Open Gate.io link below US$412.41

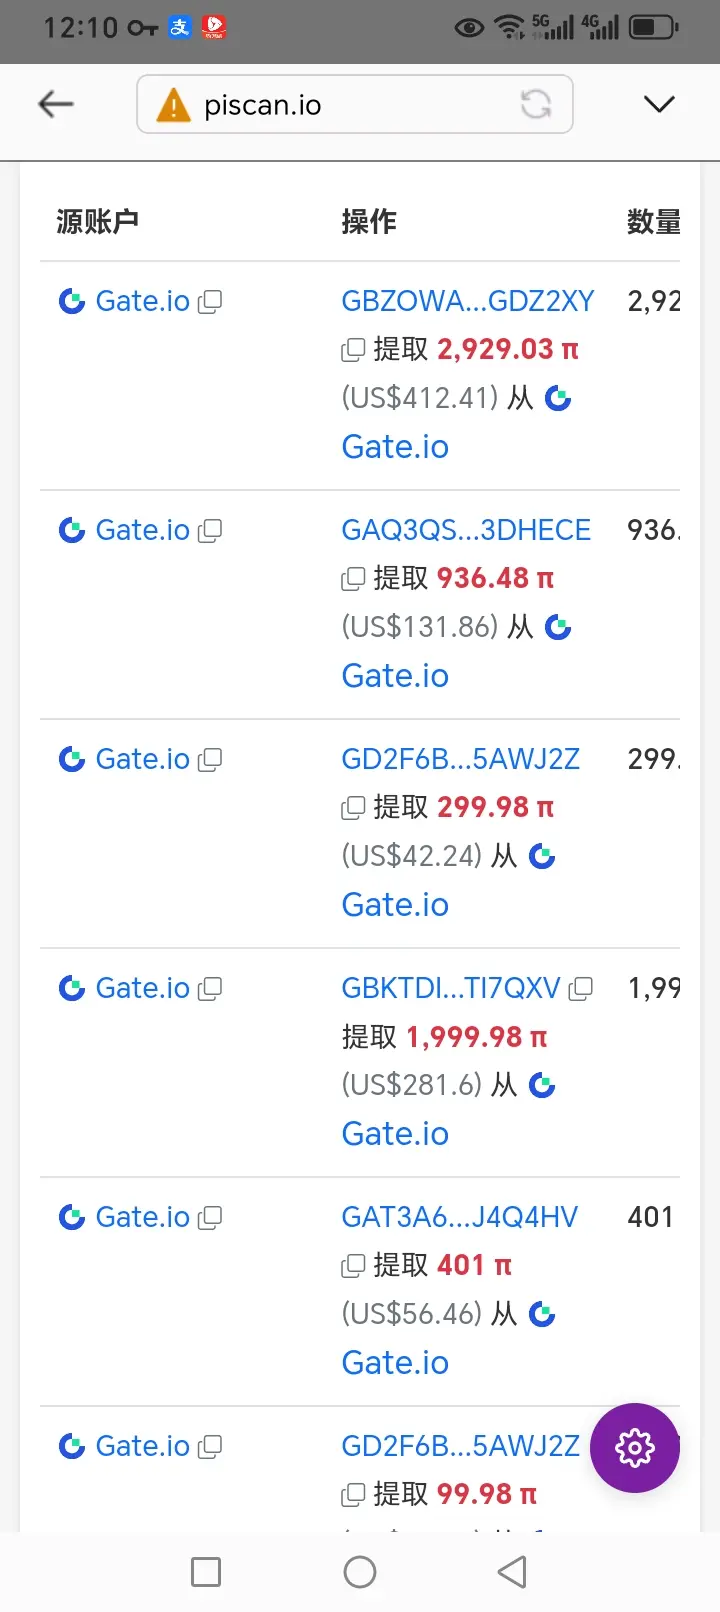click(395, 447)
